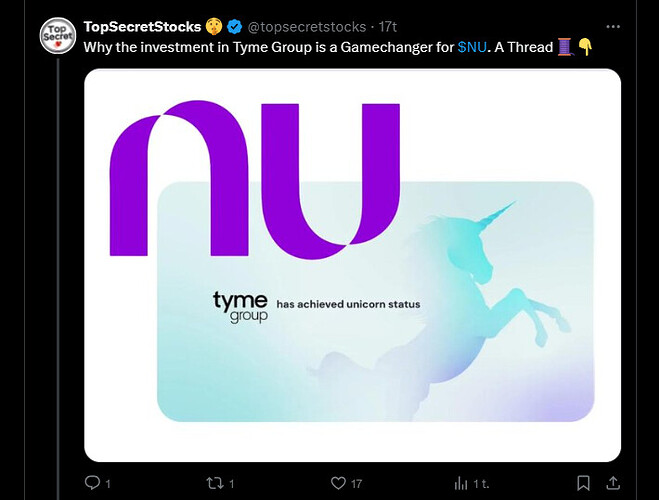Click the blue verified badge
Viewport: 659px width, 500px height.
pos(235,27)
